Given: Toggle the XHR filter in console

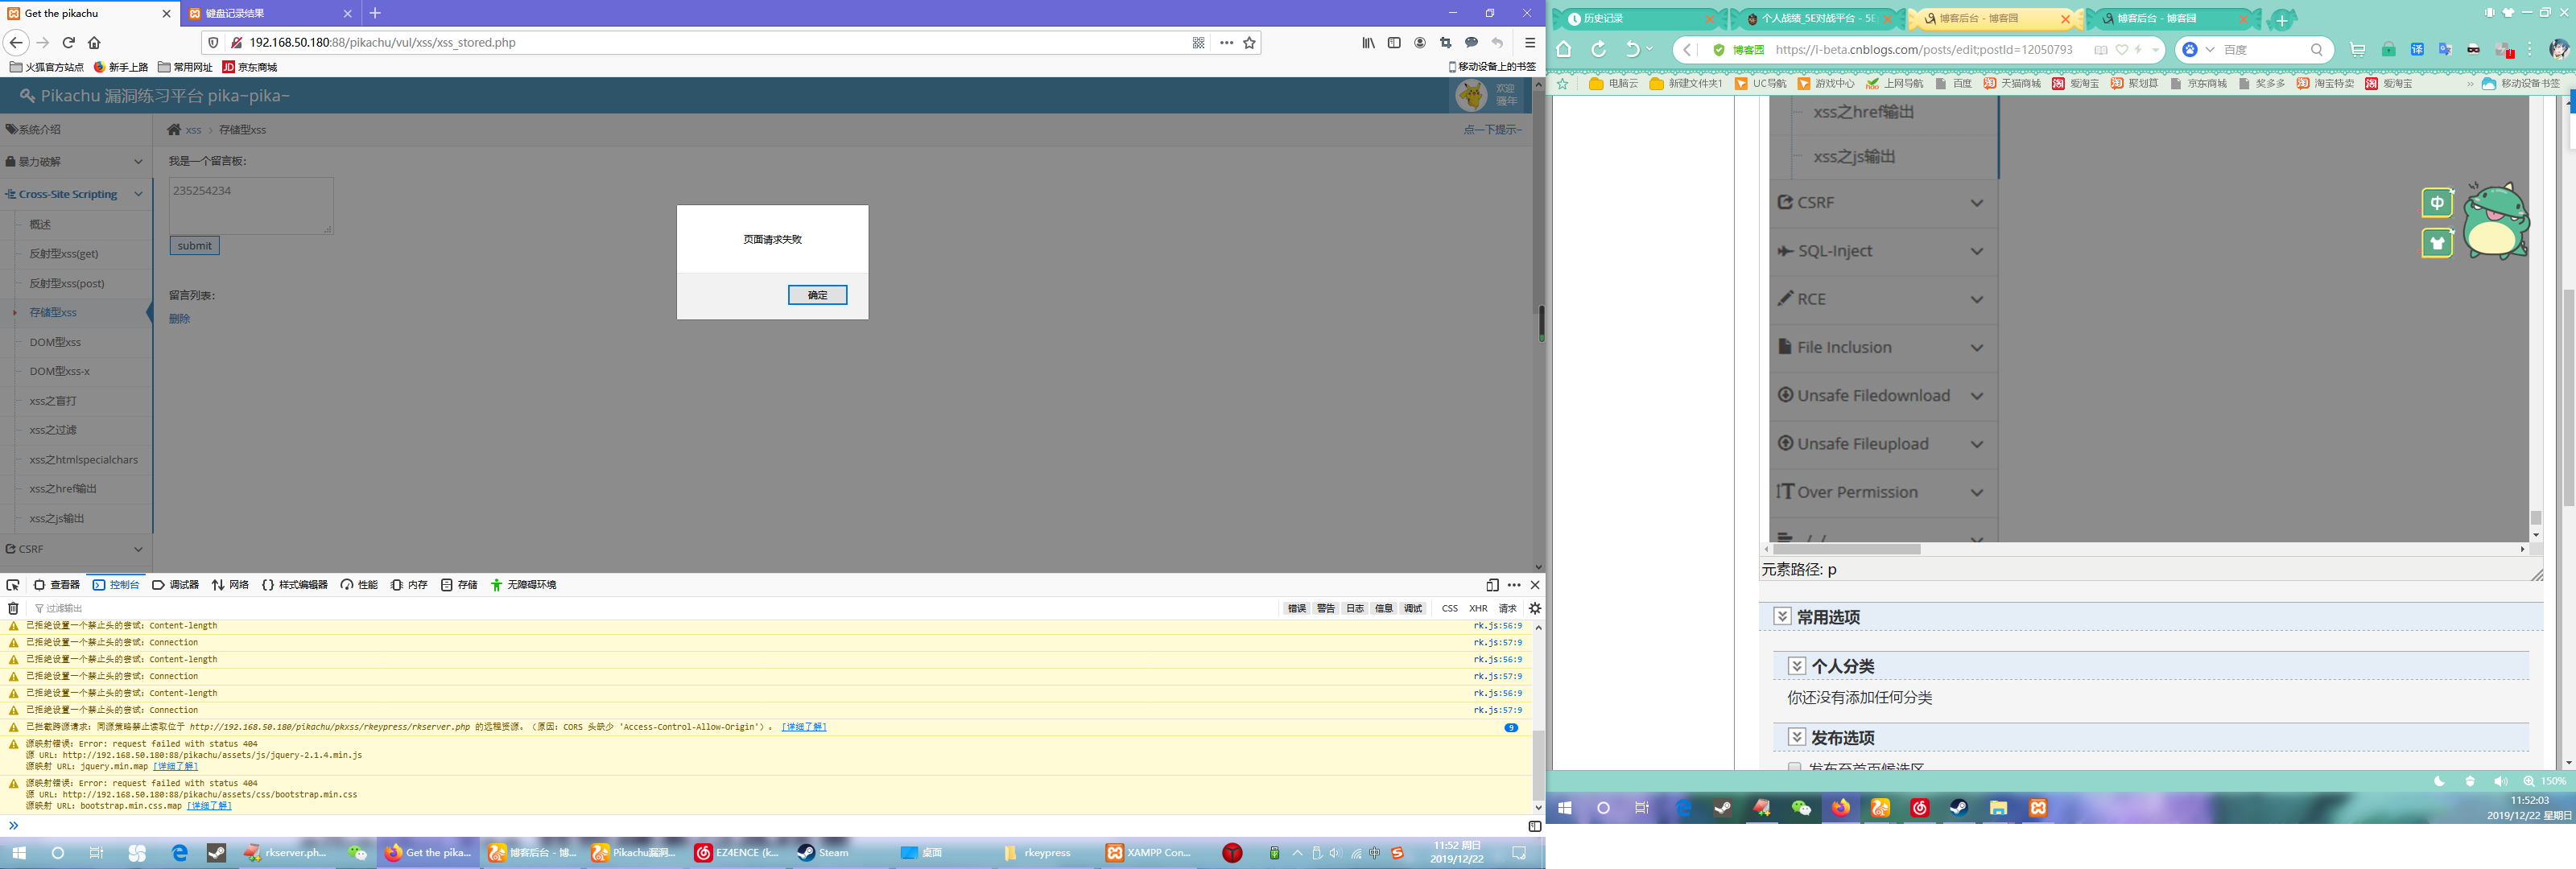Looking at the screenshot, I should click(1478, 608).
